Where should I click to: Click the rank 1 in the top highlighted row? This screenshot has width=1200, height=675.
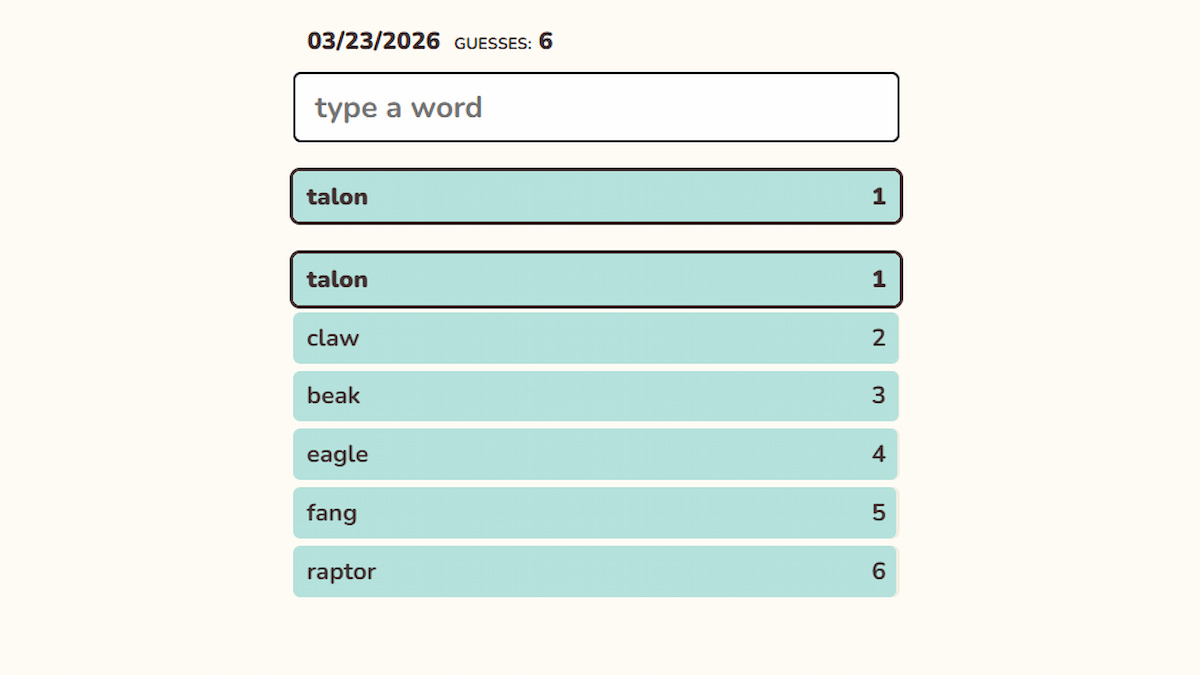(x=878, y=196)
